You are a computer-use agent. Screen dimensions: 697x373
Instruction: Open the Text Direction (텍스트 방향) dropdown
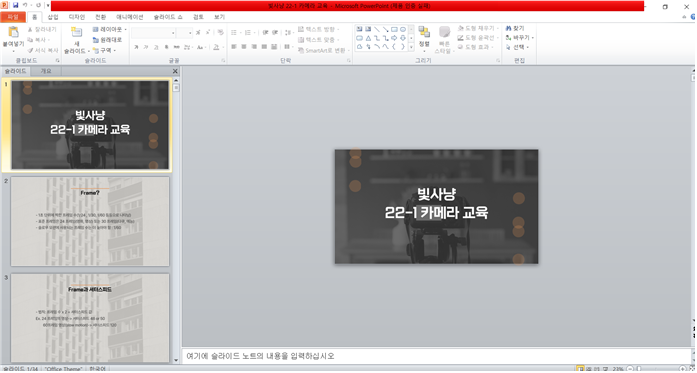pos(319,29)
